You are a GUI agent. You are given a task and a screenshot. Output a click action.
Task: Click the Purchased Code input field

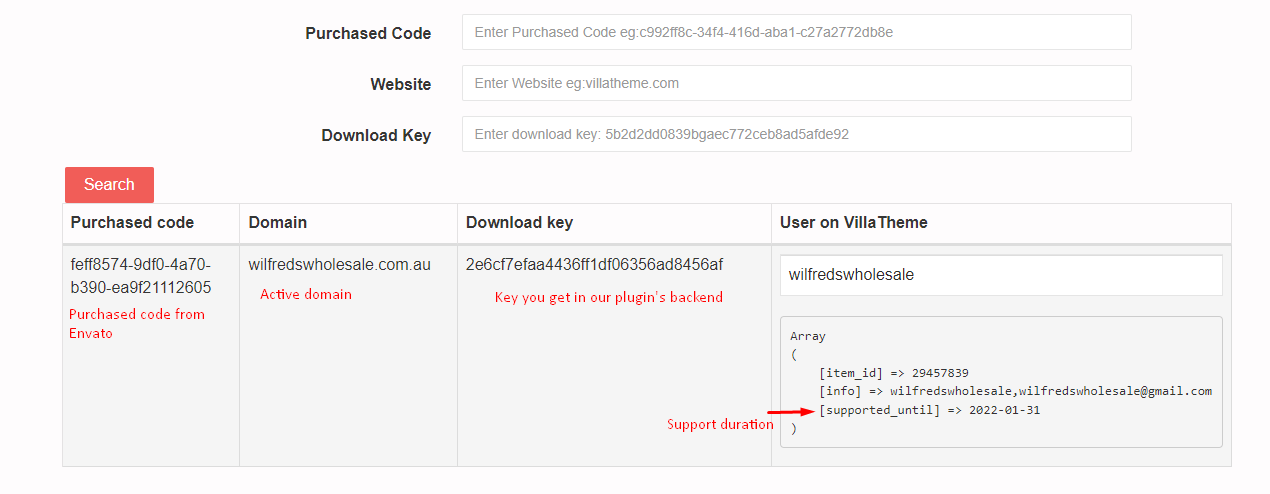(796, 32)
